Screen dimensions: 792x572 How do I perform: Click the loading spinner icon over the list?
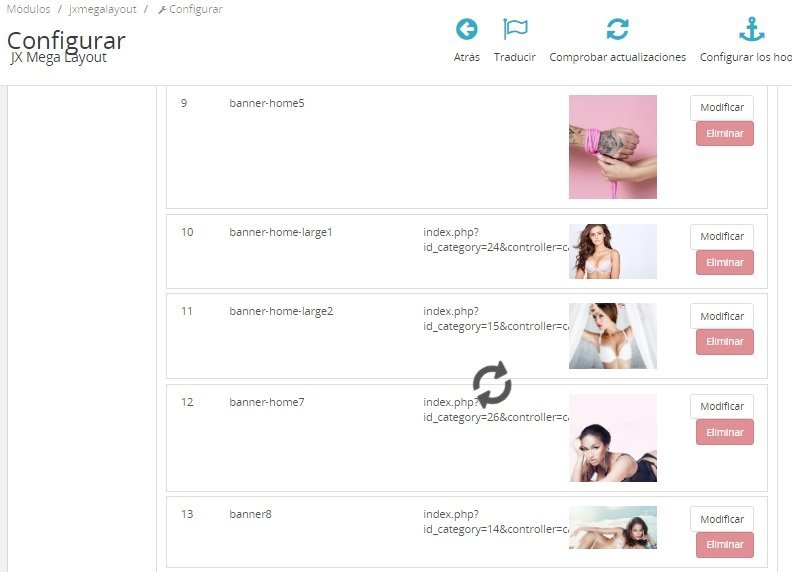click(x=492, y=385)
